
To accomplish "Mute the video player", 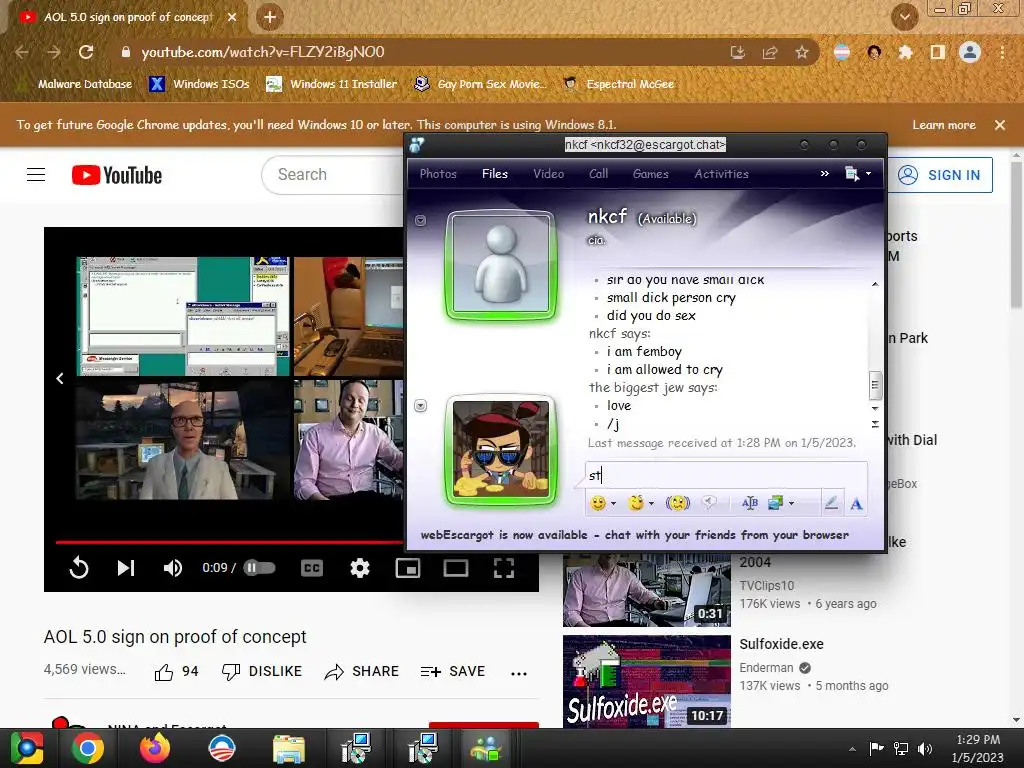I will (x=173, y=568).
